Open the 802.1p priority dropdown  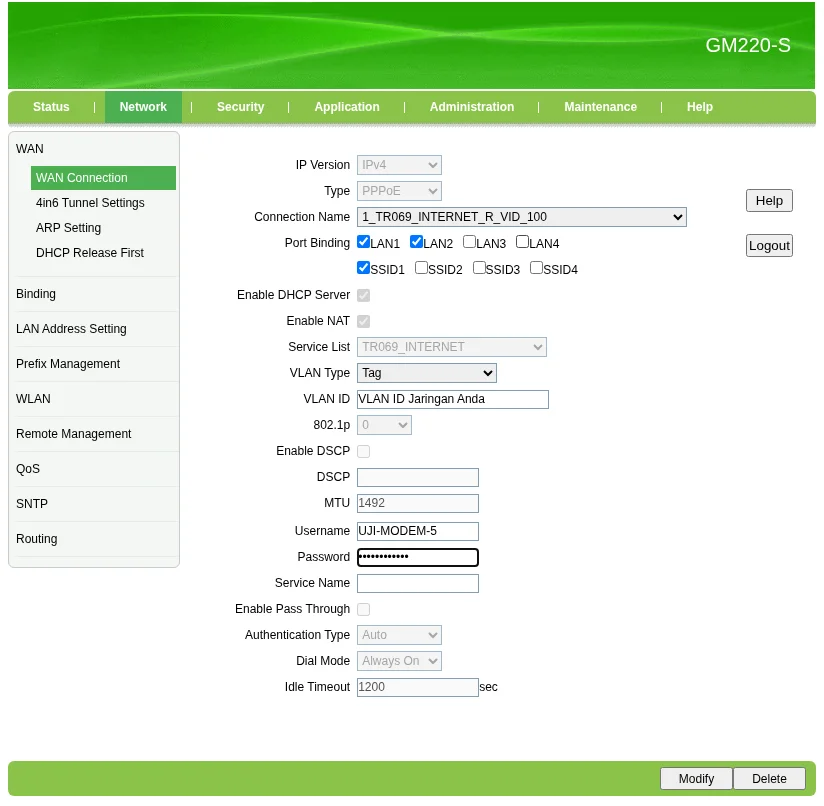click(x=384, y=425)
